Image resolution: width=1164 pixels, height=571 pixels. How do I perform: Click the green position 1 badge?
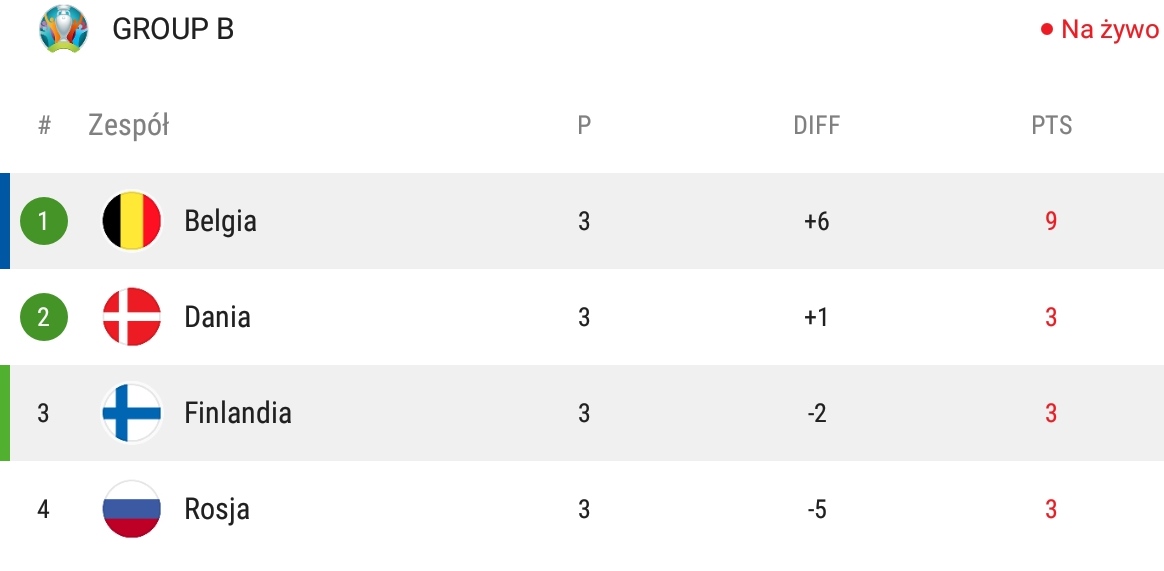point(44,221)
